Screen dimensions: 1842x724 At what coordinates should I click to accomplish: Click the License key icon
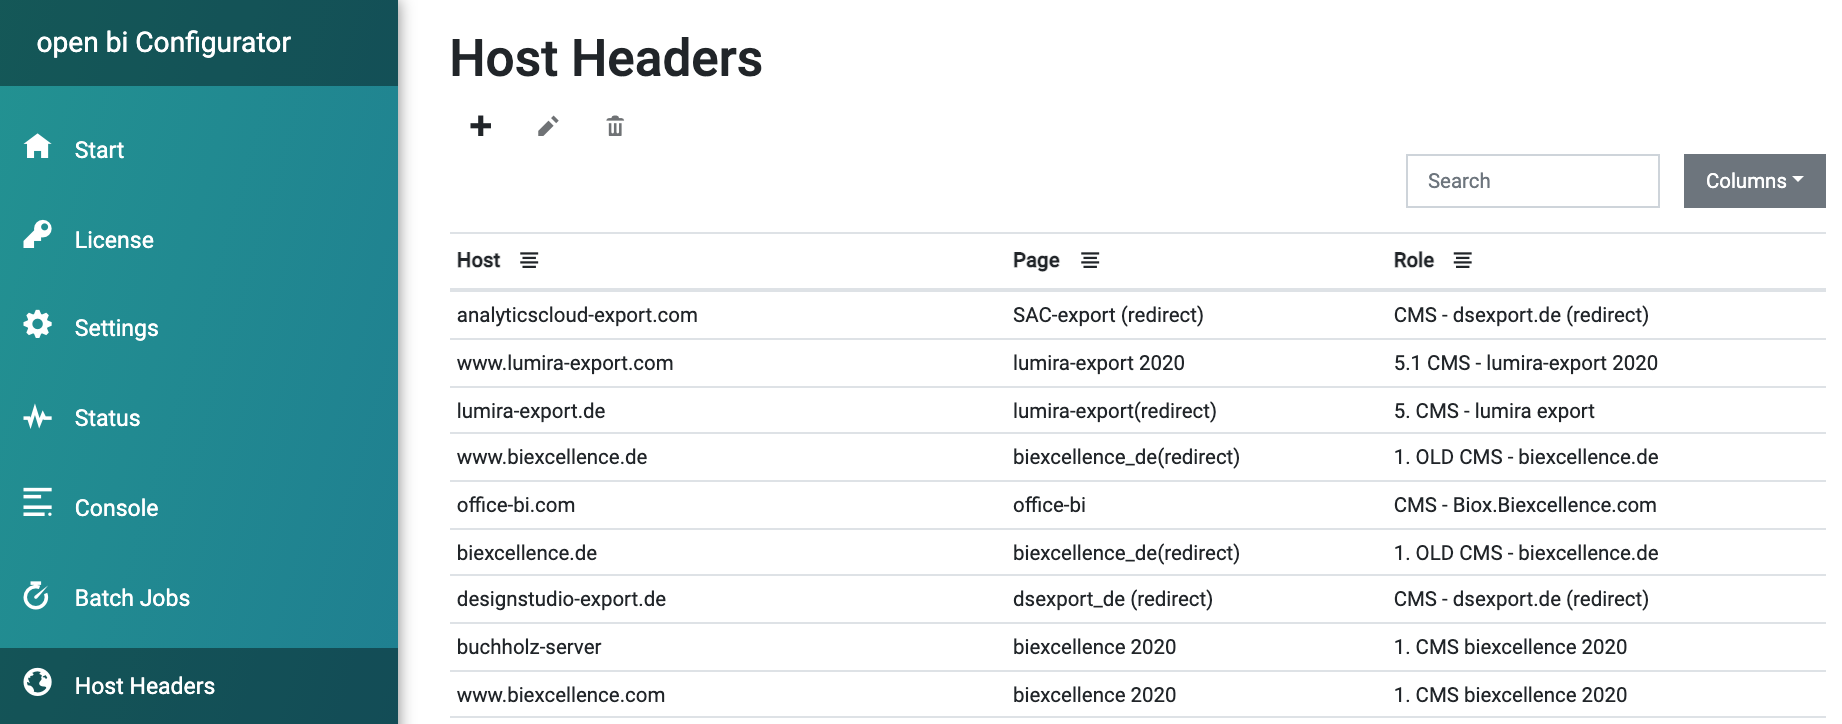pyautogui.click(x=37, y=235)
